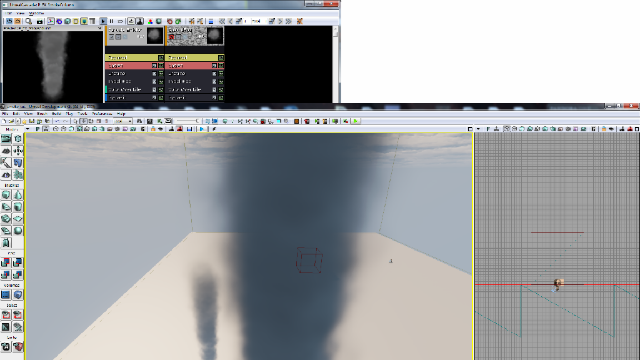
Task: Toggle the second emitter's Lifetime module checkbox
Action: 221,73
